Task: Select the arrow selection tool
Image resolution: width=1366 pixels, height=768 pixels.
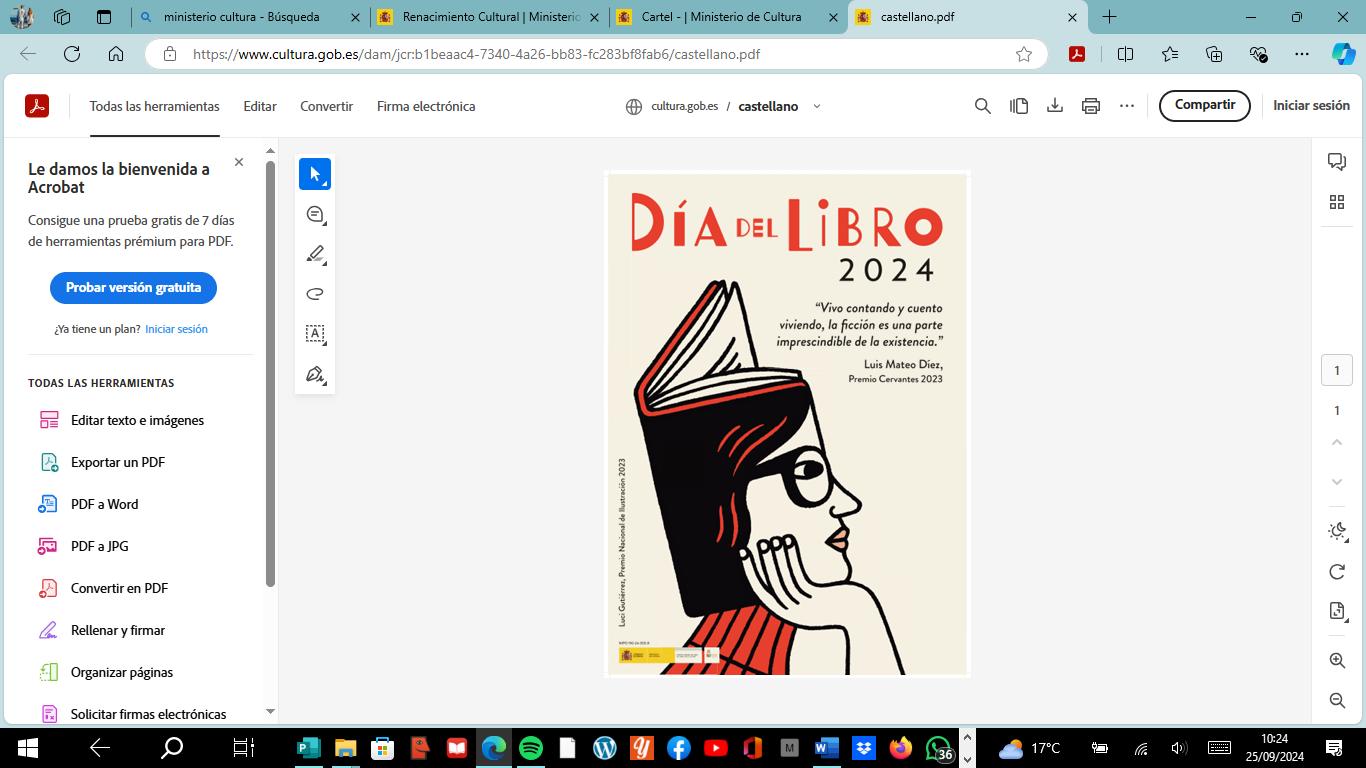Action: [x=315, y=174]
